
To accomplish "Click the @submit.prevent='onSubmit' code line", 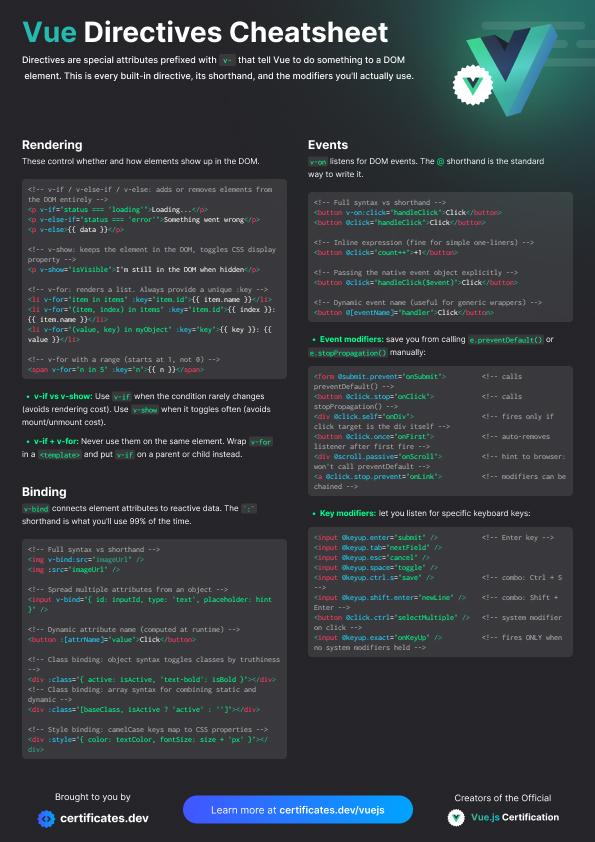I will [380, 377].
